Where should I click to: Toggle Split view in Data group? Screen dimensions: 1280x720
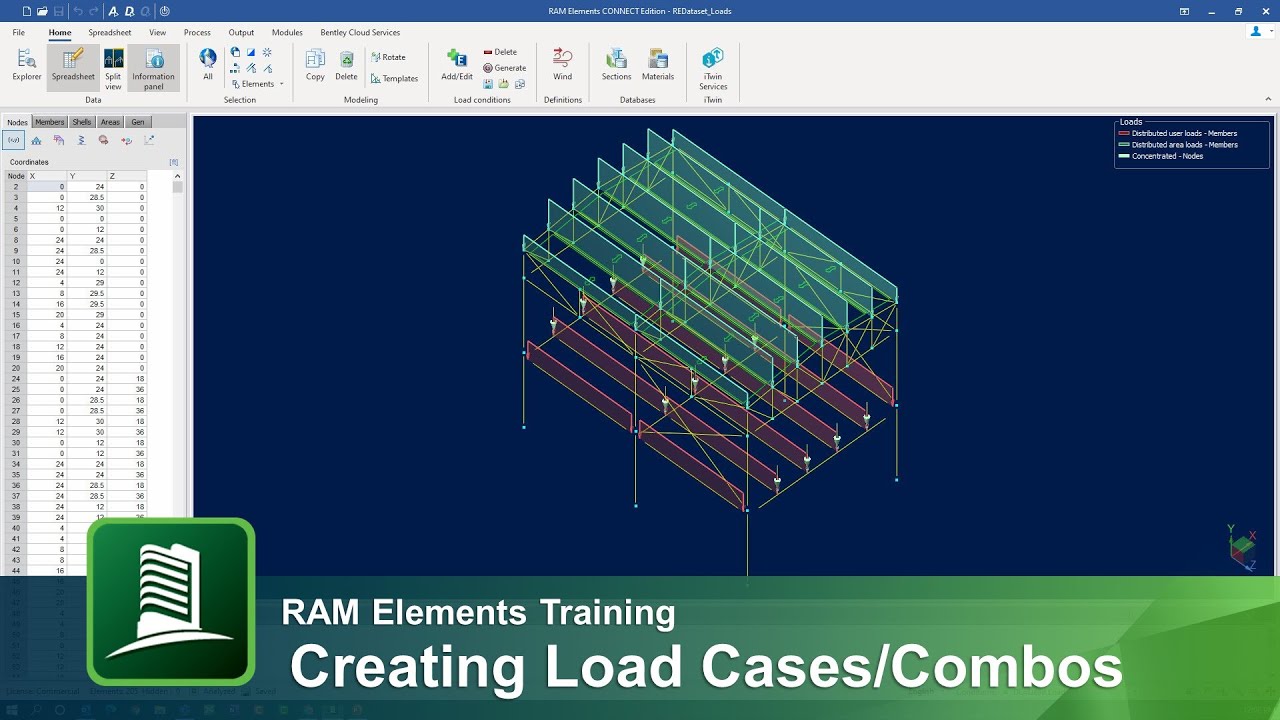pyautogui.click(x=113, y=69)
